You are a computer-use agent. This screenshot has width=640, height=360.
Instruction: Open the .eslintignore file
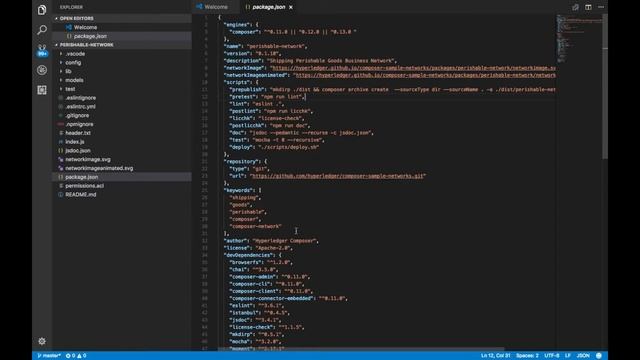point(122,98)
